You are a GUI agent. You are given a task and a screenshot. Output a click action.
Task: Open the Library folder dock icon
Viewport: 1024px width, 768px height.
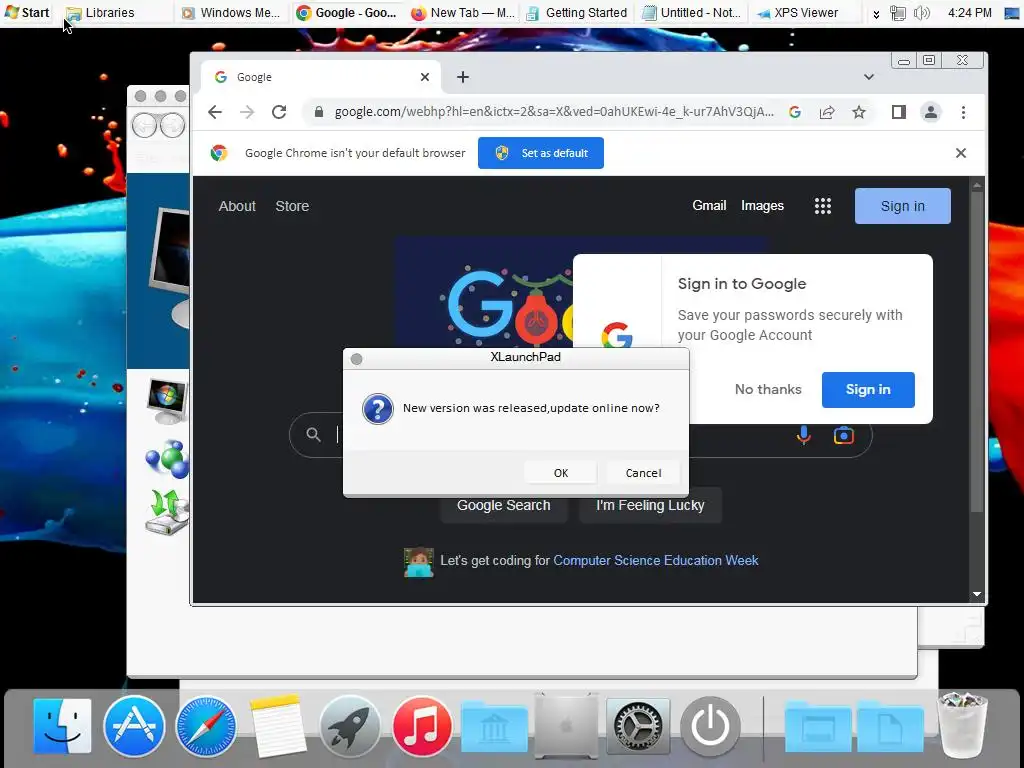click(x=494, y=727)
